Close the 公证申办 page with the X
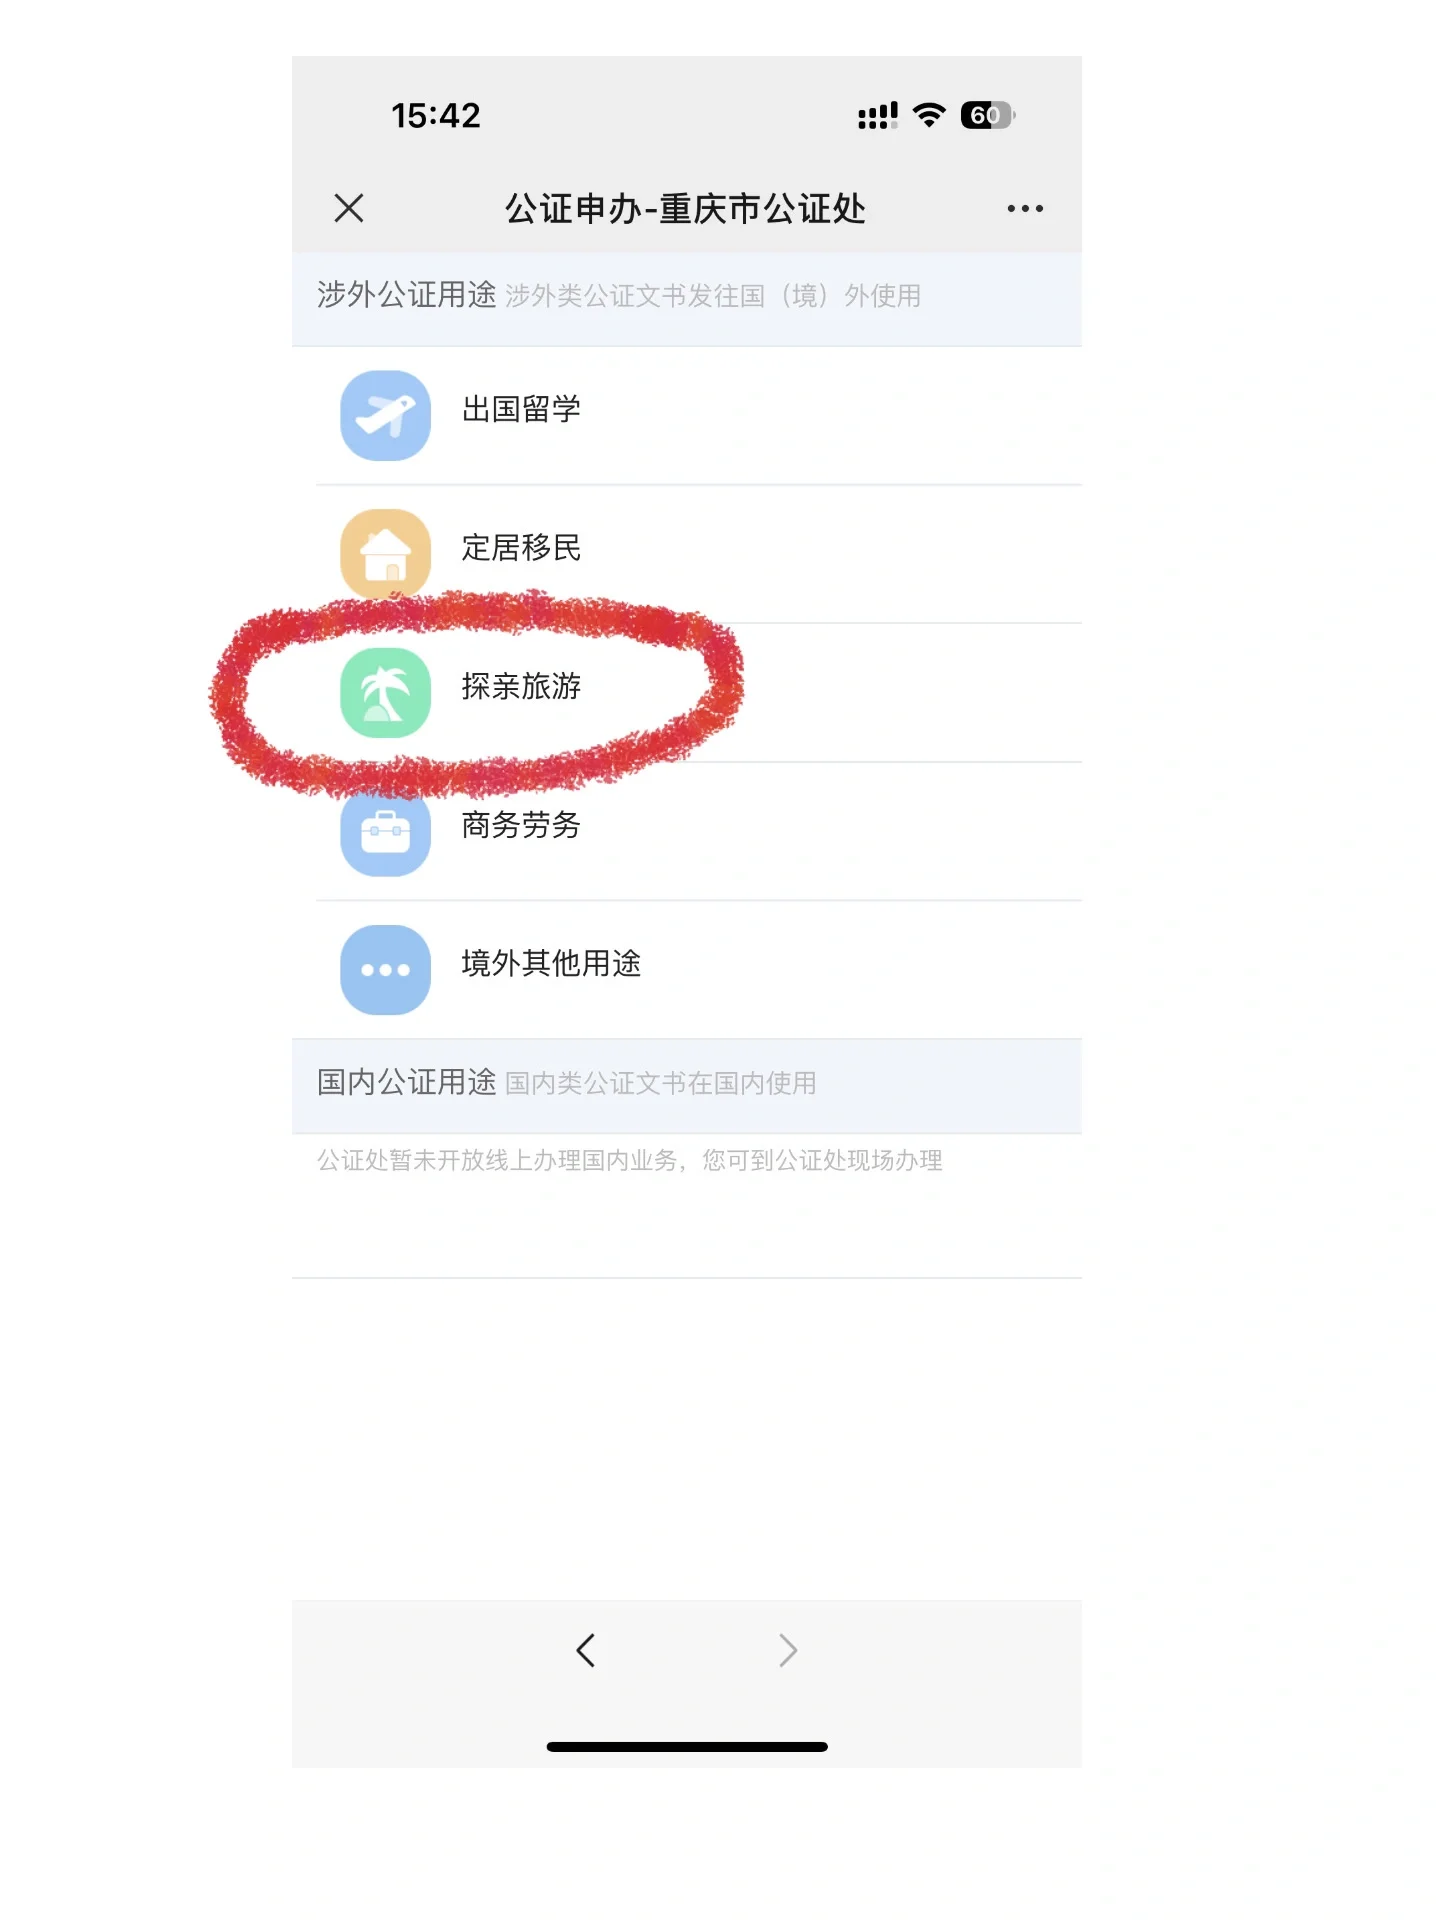1440x1920 pixels. (x=349, y=208)
